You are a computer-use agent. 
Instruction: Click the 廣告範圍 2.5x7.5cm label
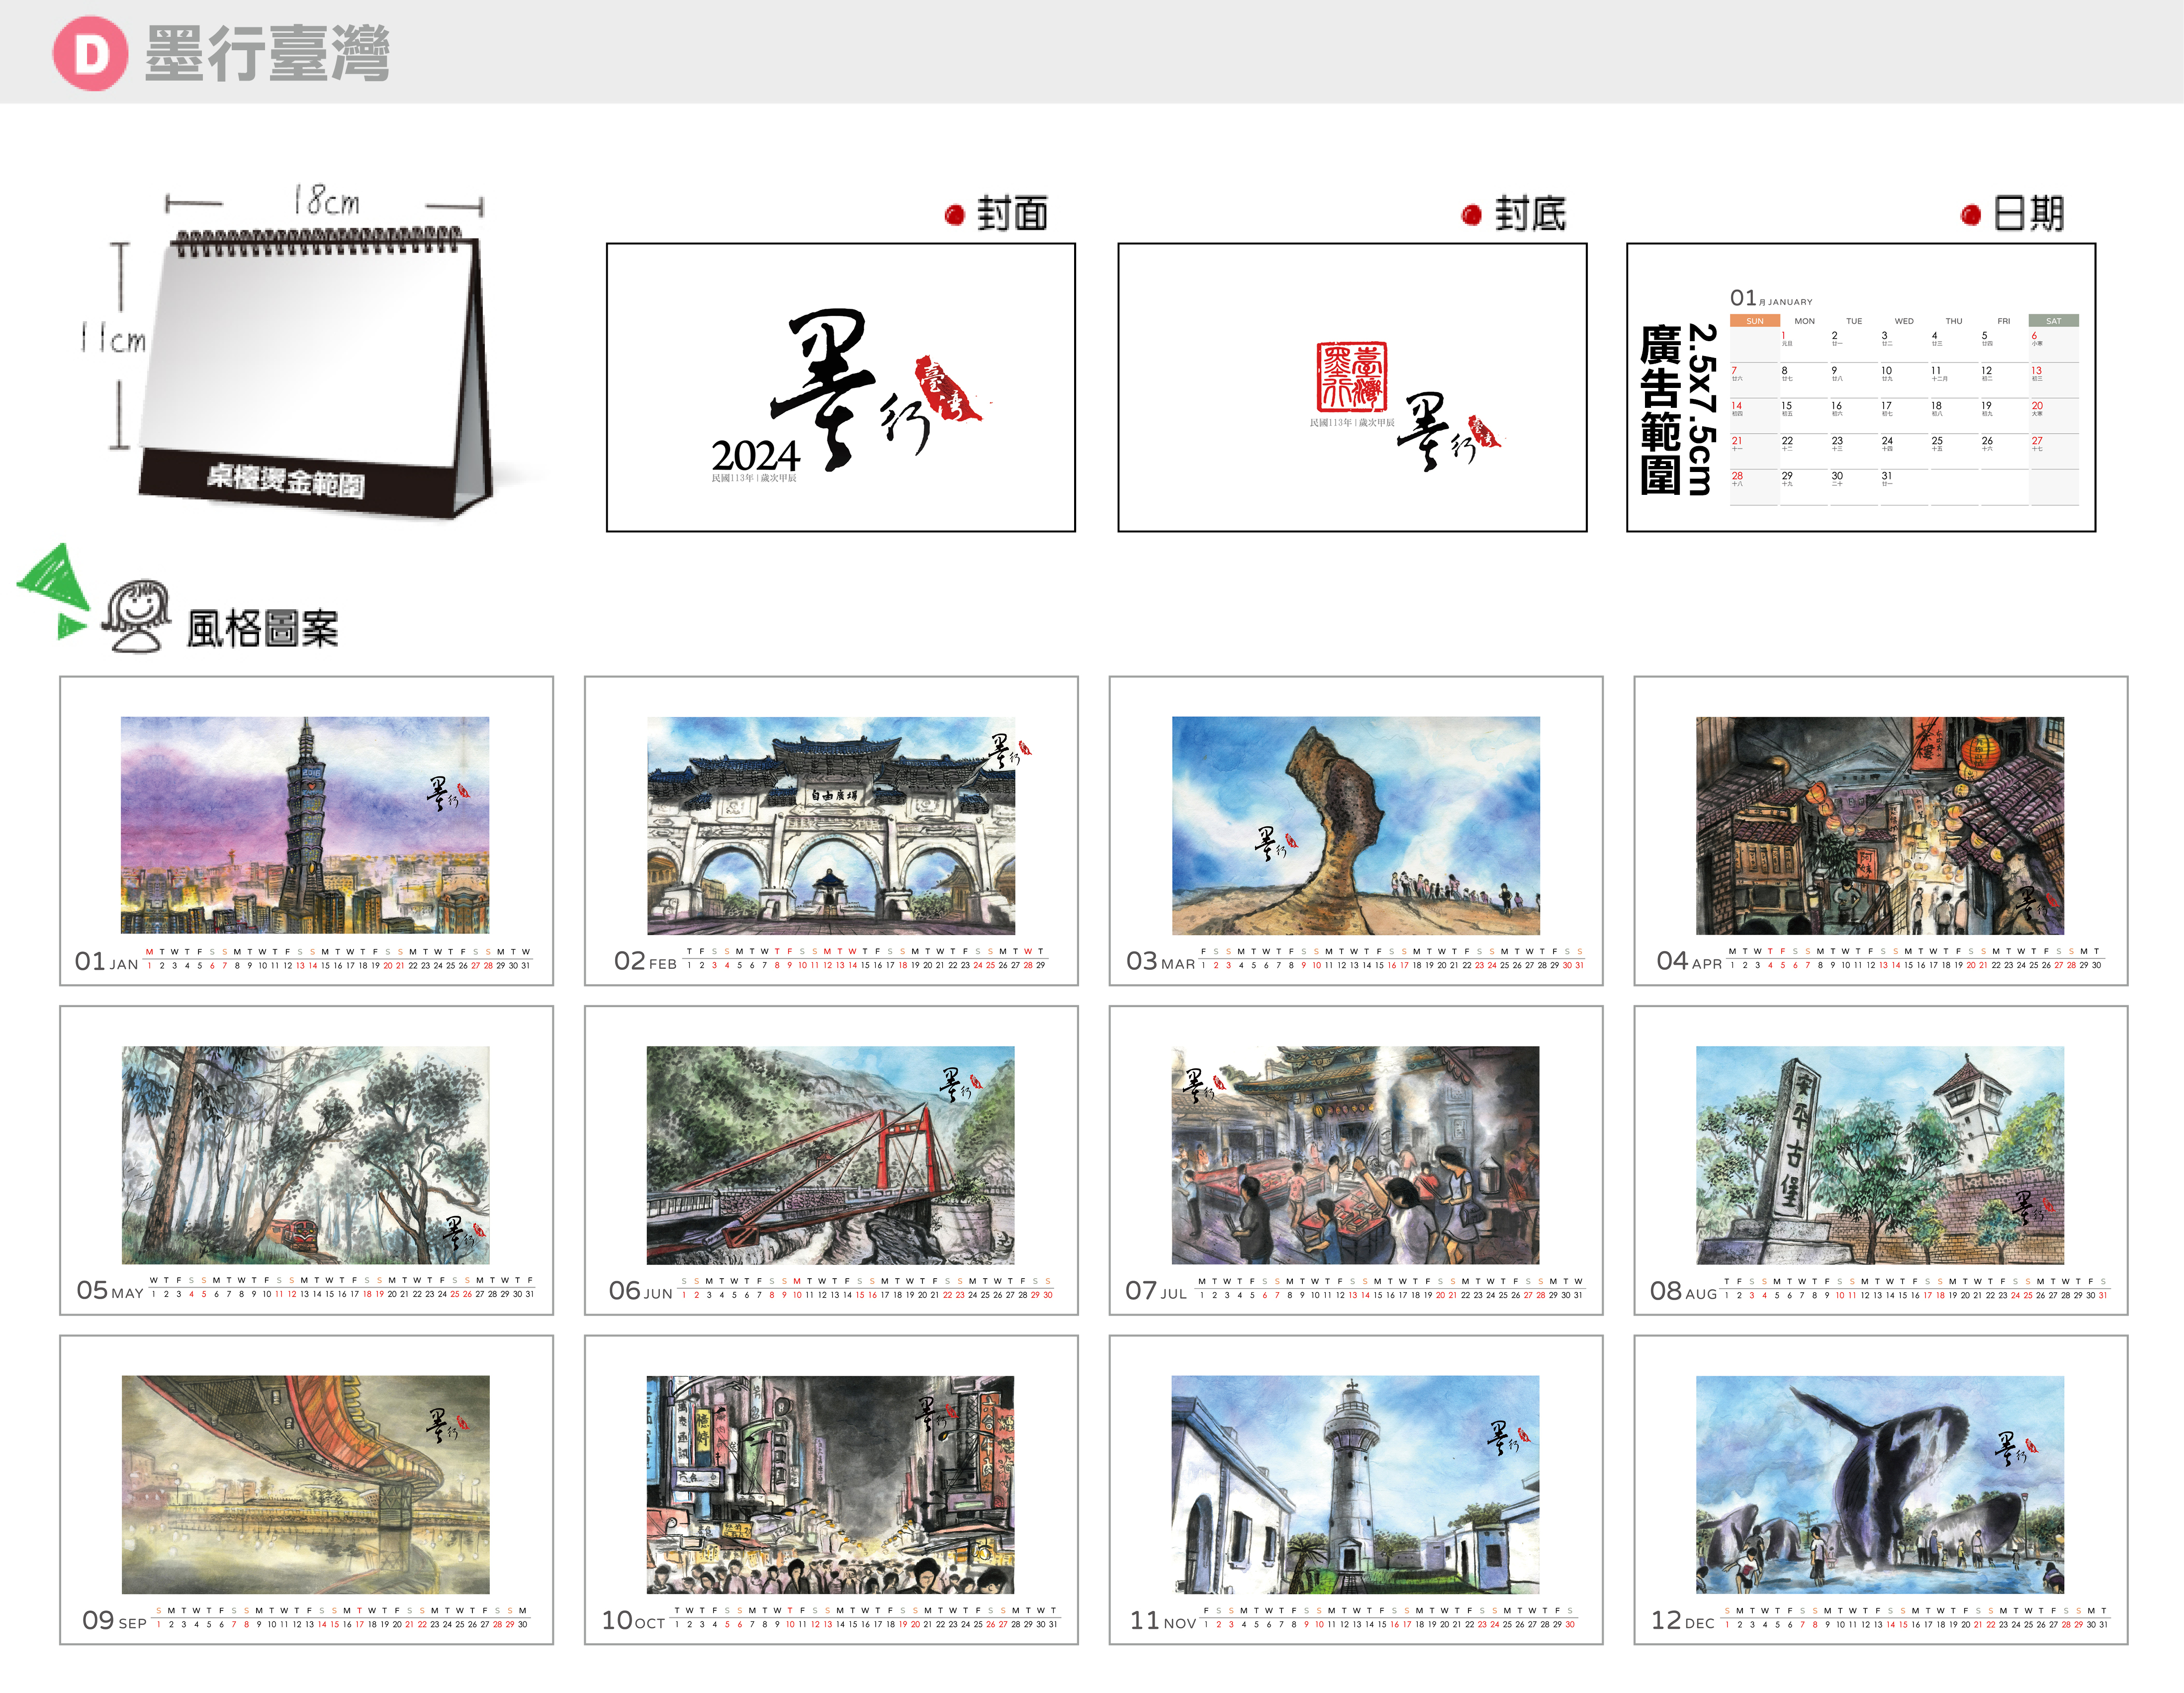[1678, 410]
